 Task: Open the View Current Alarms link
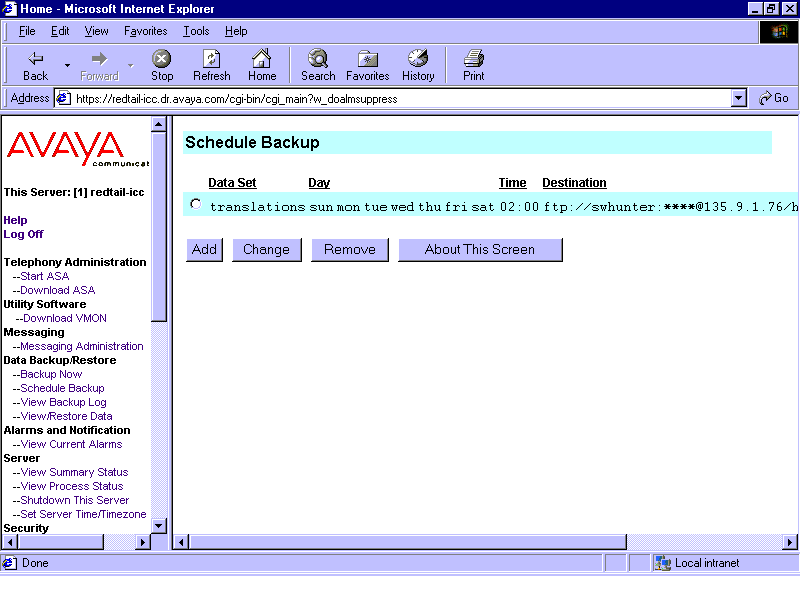(71, 444)
